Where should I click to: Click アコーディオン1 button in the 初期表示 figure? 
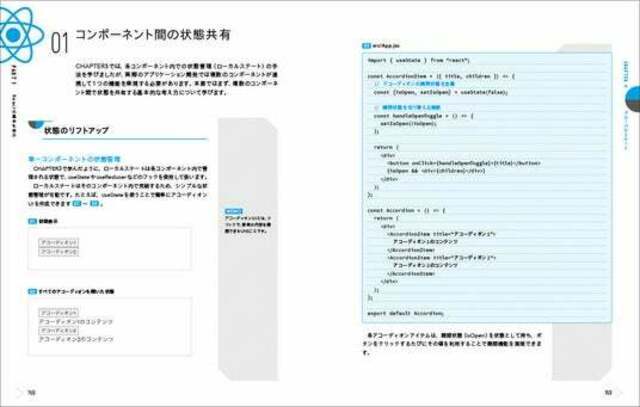(59, 242)
